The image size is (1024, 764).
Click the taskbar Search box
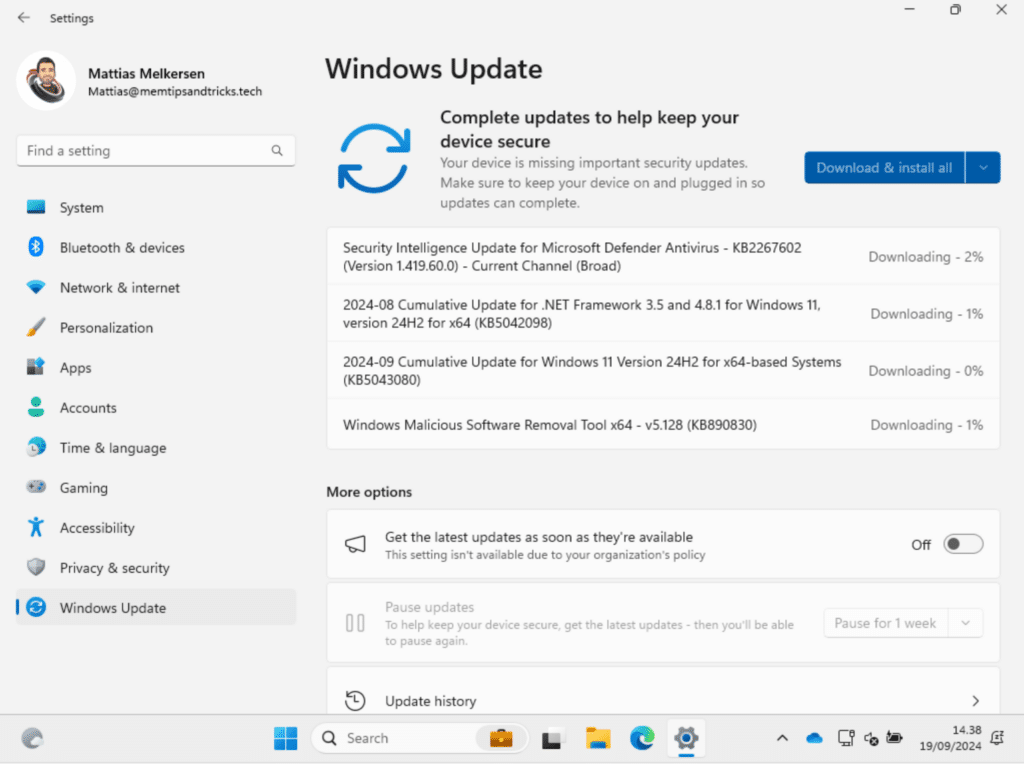tap(420, 739)
